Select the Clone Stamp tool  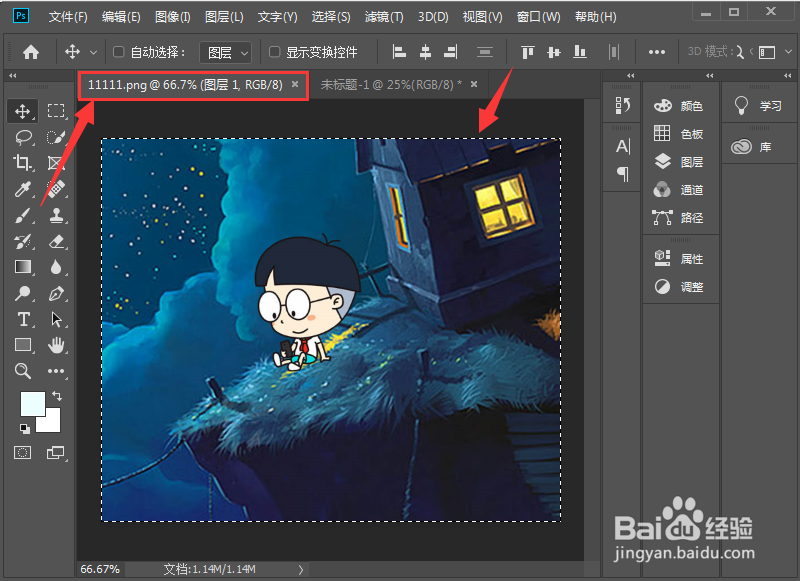click(56, 215)
